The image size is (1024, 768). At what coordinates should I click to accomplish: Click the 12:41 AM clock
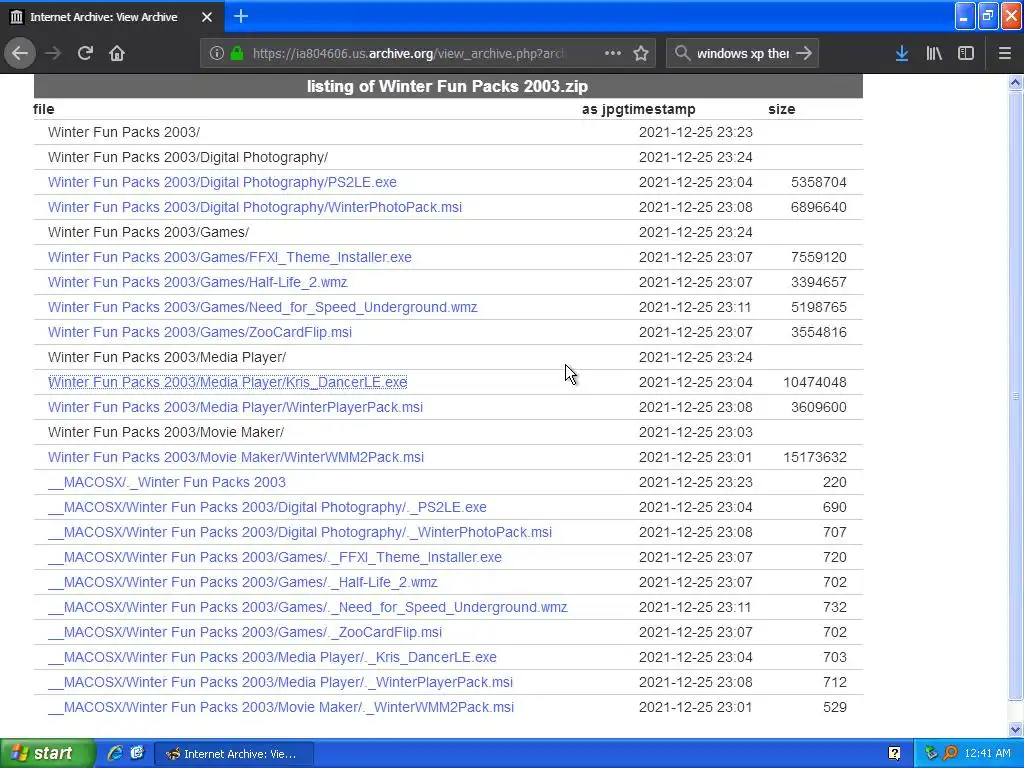(987, 754)
